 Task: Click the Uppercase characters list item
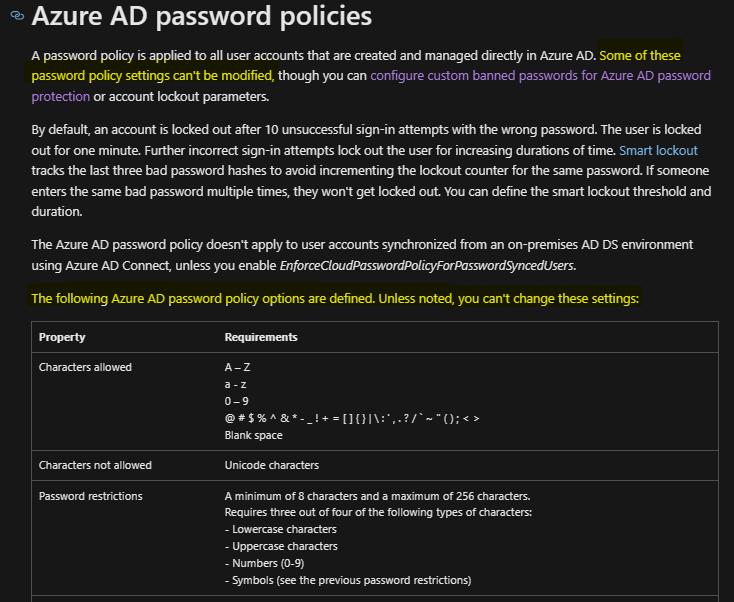tap(281, 546)
